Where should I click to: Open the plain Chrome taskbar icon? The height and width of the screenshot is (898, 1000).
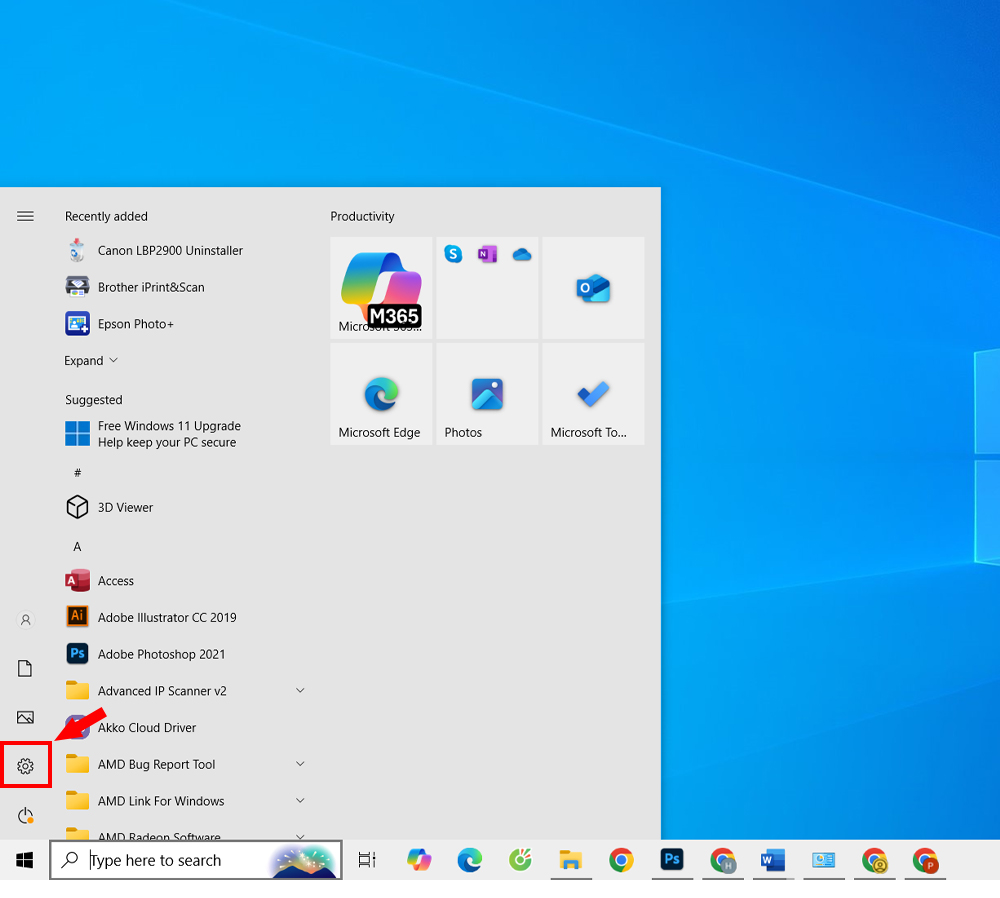(621, 860)
